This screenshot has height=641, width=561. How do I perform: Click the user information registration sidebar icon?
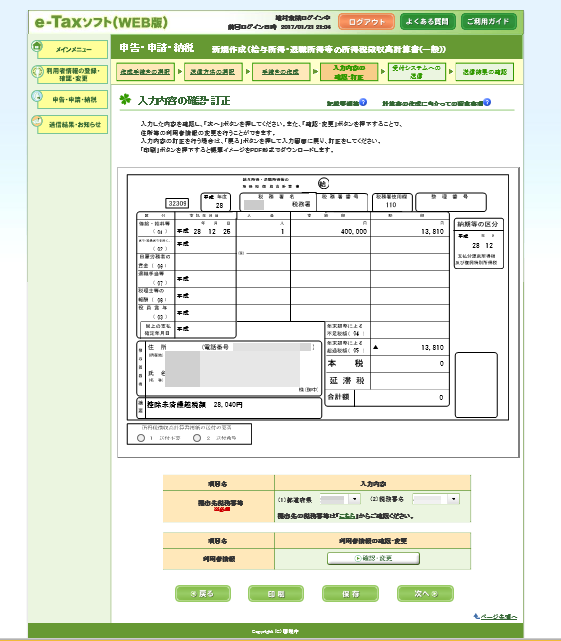click(x=37, y=72)
